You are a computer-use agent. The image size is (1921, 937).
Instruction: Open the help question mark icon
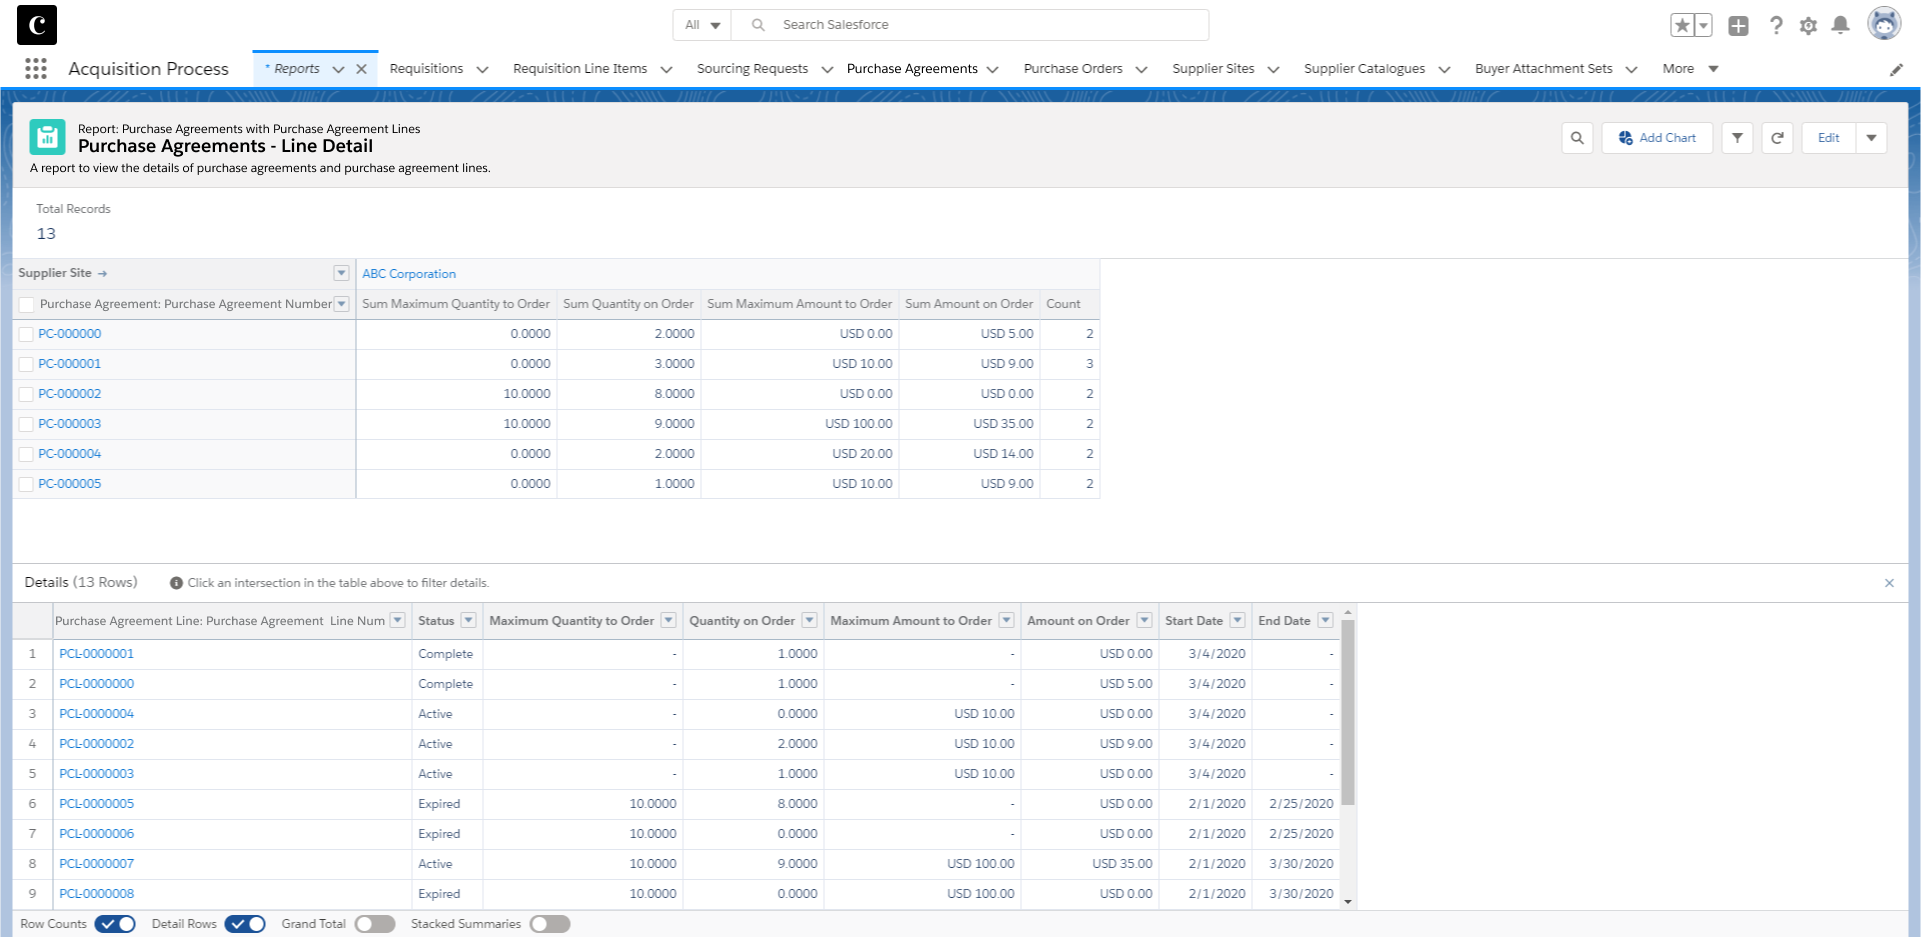point(1776,26)
